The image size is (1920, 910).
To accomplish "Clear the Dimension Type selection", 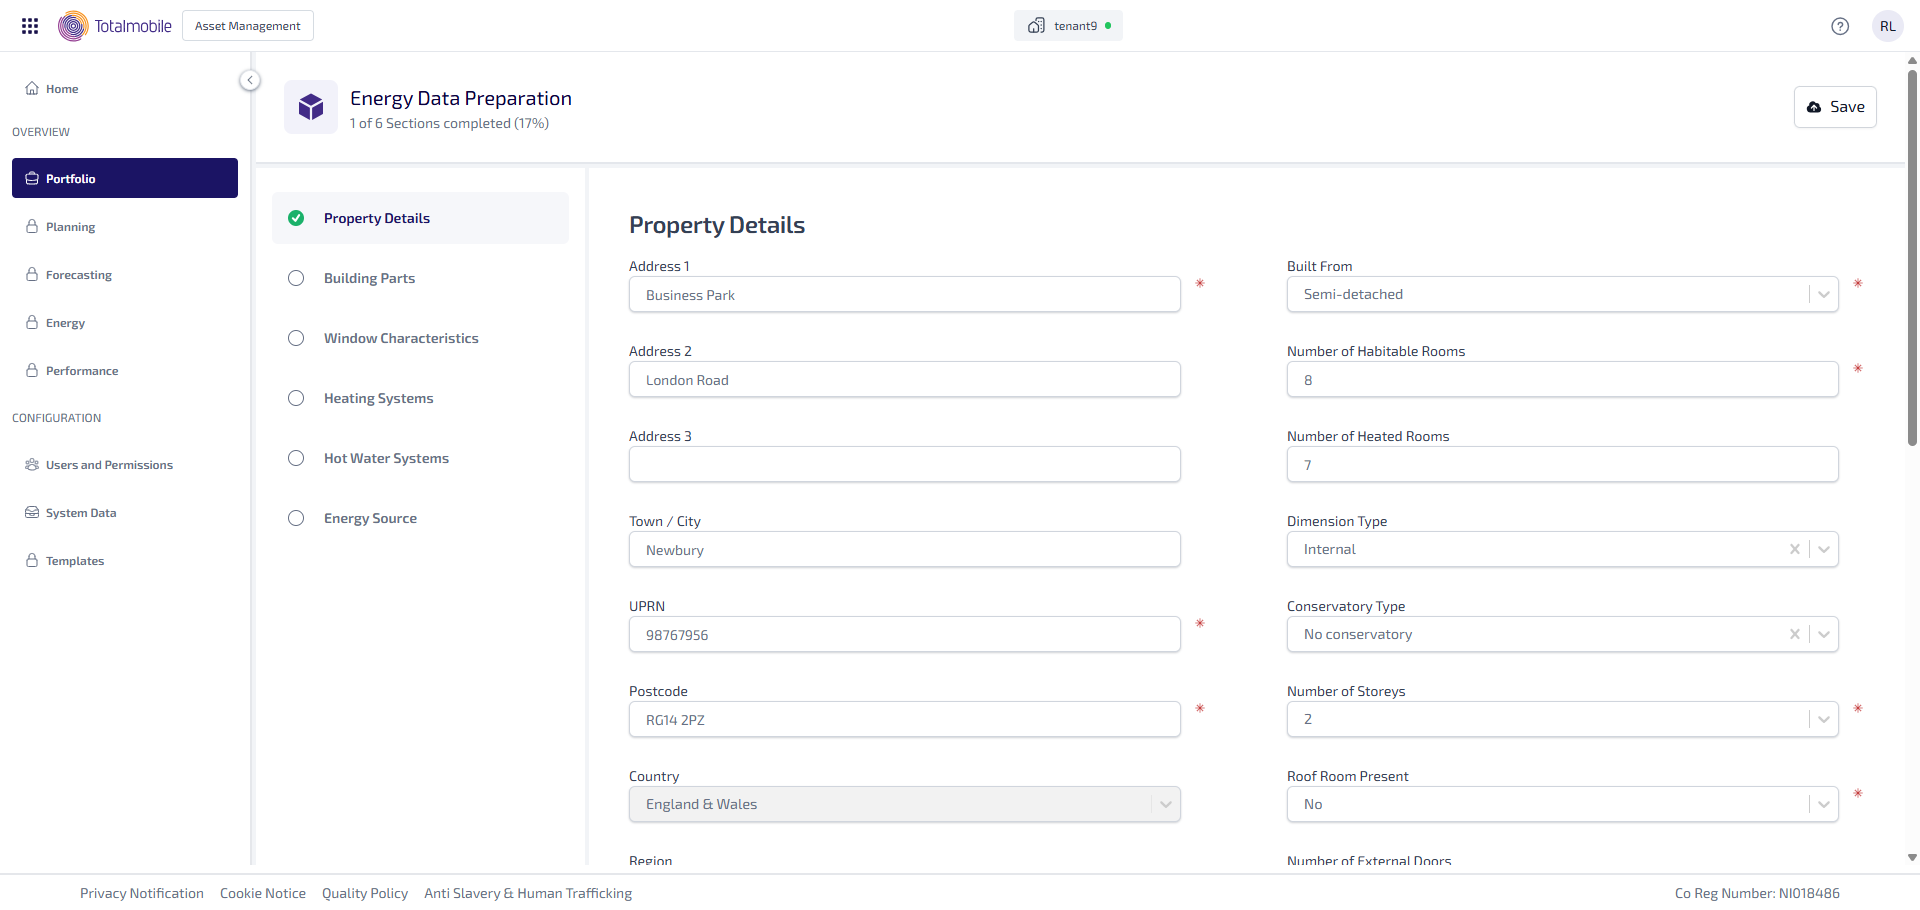I will click(1794, 549).
